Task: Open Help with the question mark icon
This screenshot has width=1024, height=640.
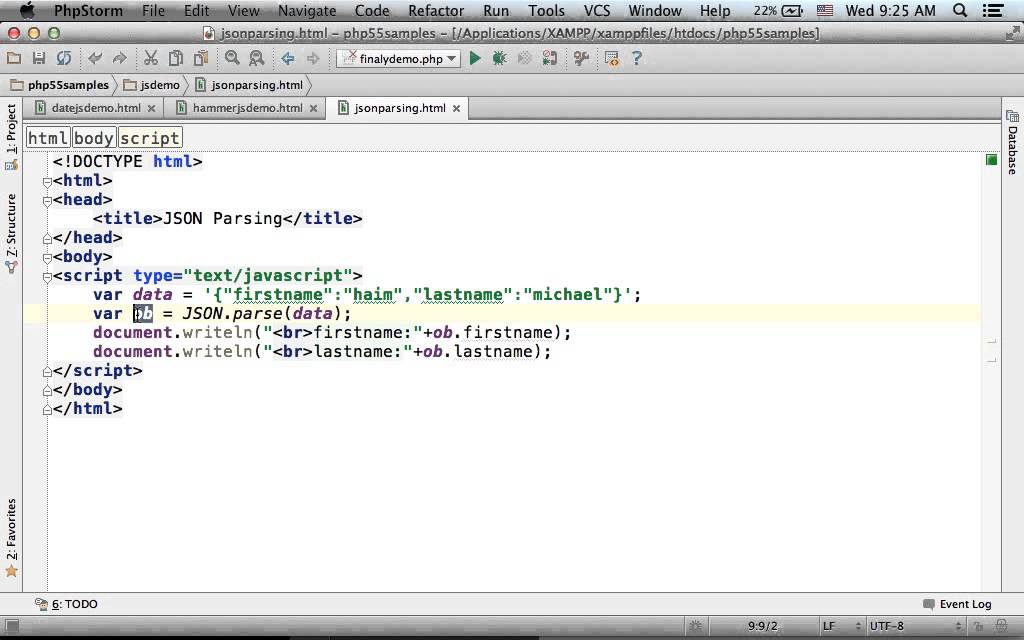Action: pyautogui.click(x=637, y=59)
